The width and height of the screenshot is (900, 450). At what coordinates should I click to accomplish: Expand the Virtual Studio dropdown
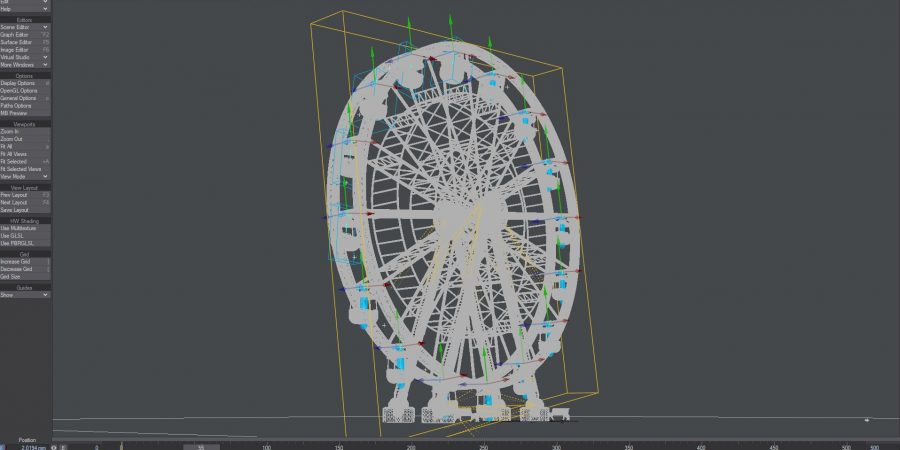coord(24,57)
